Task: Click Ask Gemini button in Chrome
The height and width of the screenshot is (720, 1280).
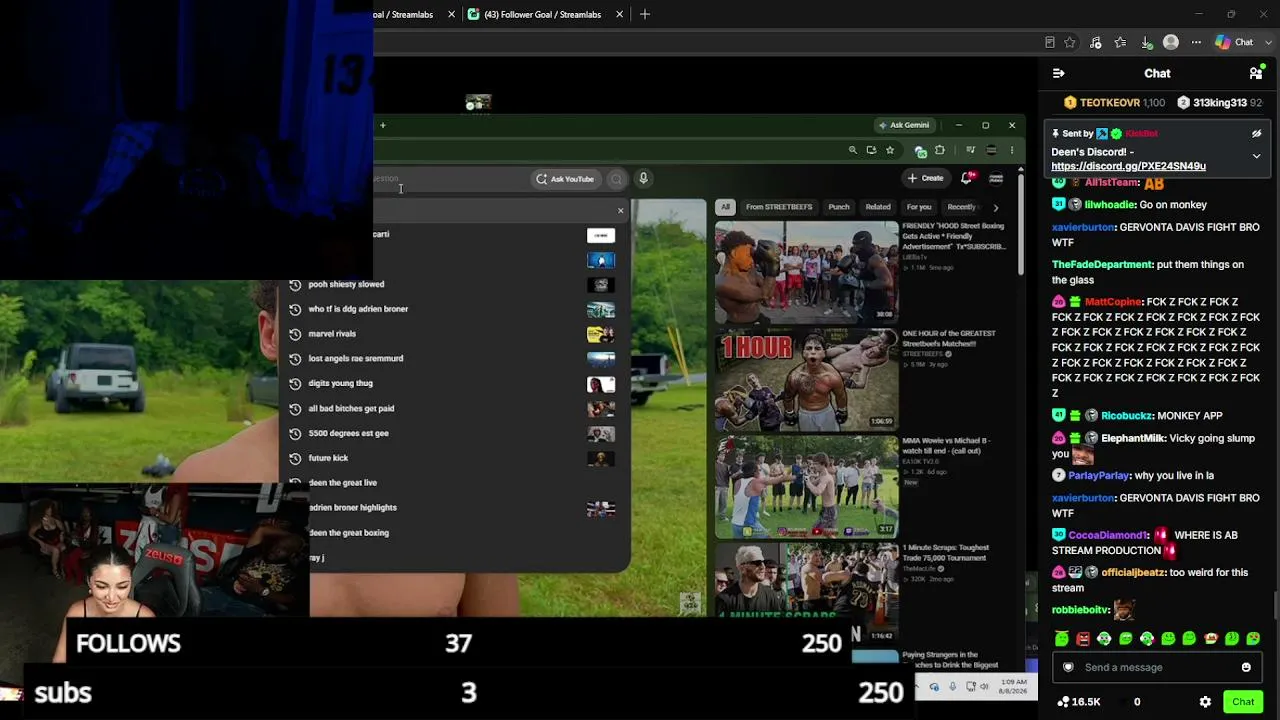Action: coord(903,125)
